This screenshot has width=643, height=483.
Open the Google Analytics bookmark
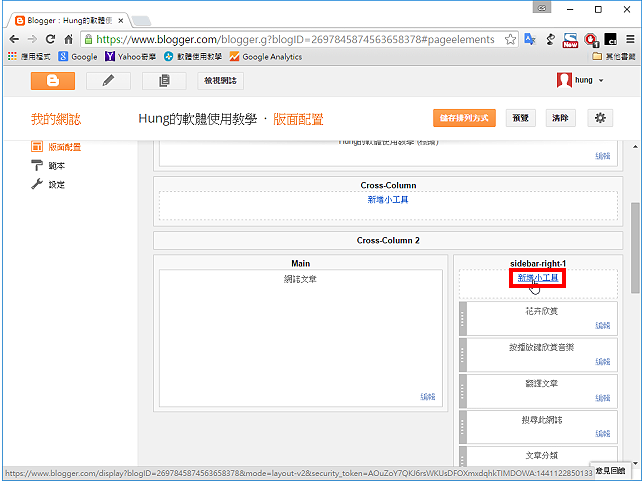point(266,57)
